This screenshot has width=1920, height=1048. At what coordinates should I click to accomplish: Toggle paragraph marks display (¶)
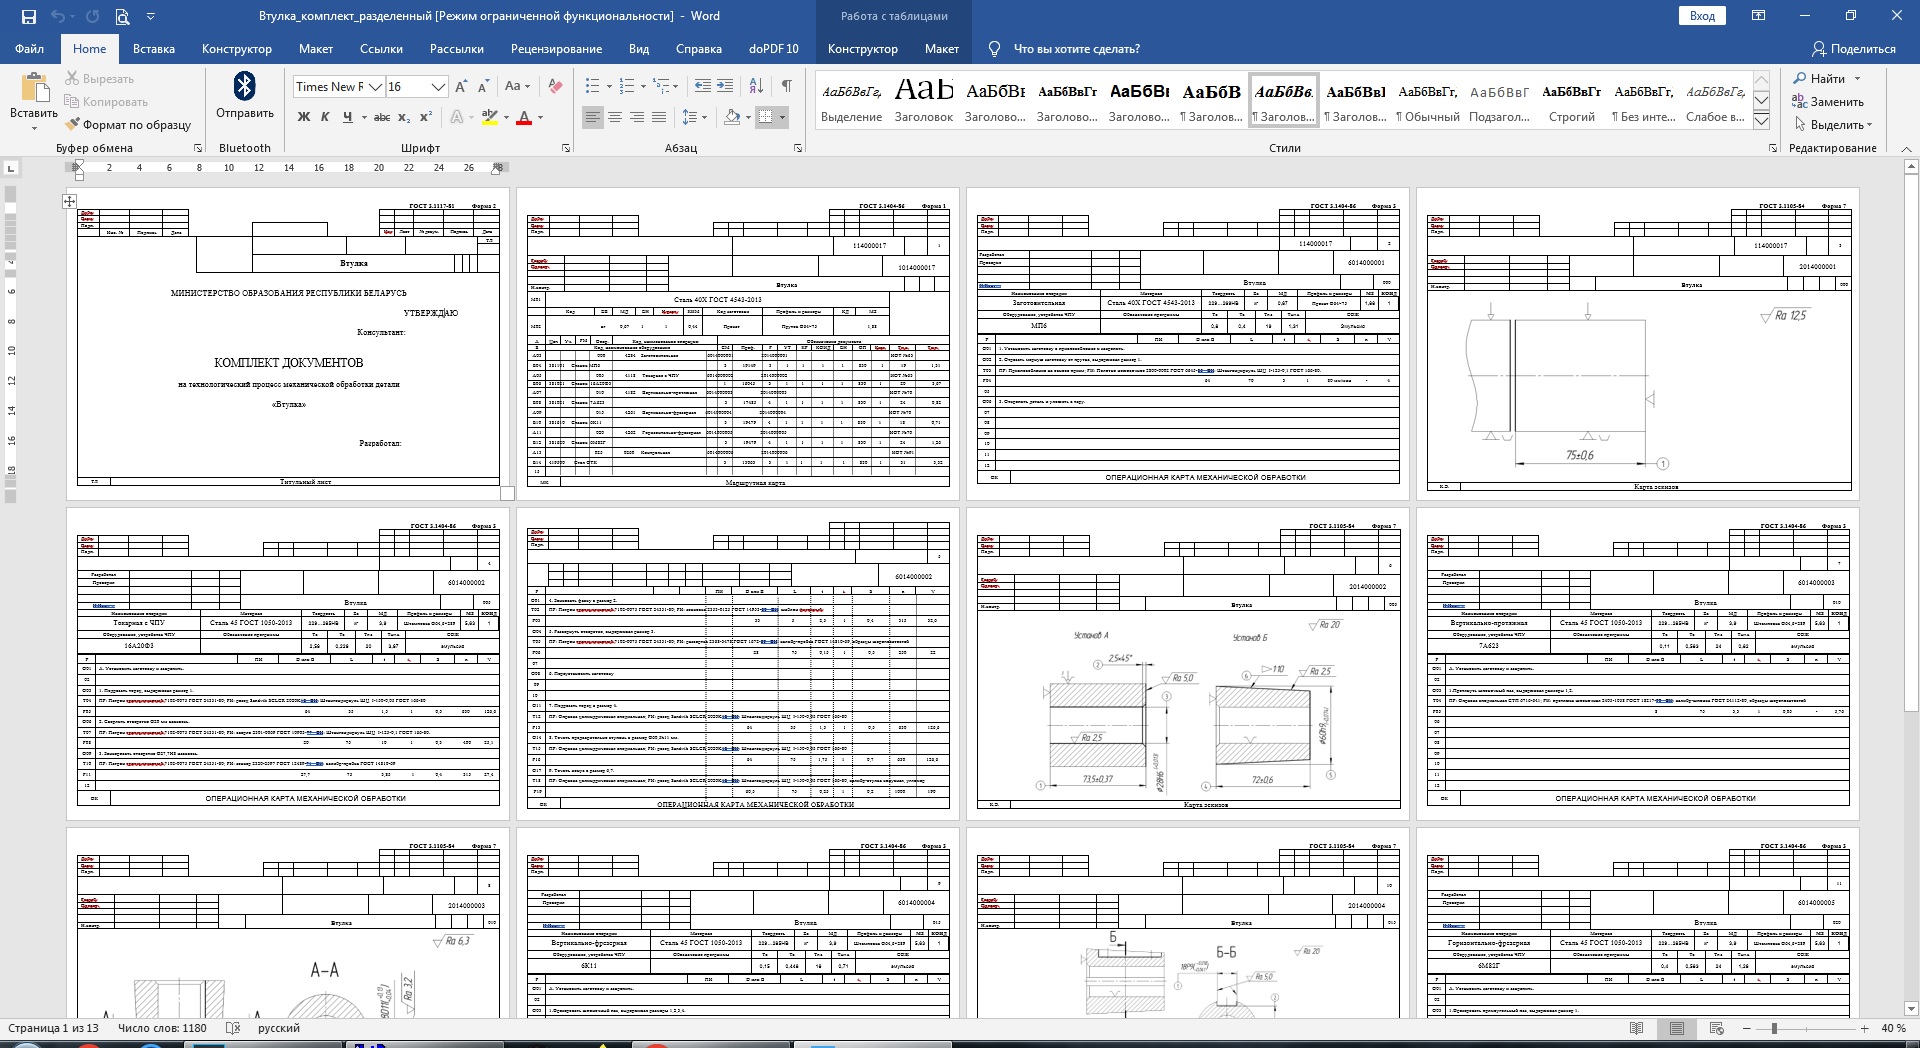click(787, 87)
